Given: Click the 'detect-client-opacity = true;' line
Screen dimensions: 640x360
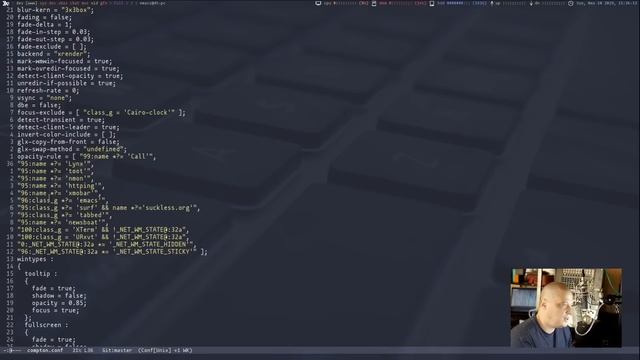Looking at the screenshot, I should pos(70,76).
